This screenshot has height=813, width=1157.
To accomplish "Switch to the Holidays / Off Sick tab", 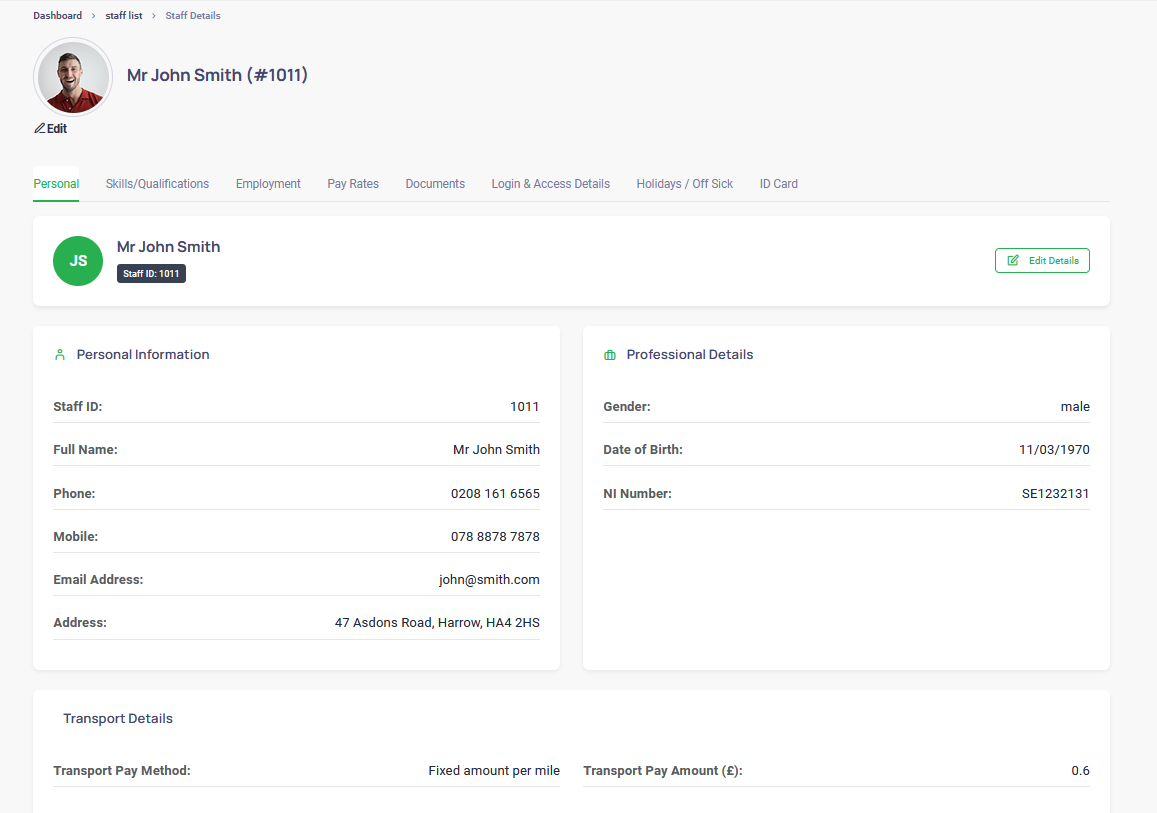I will [x=684, y=183].
